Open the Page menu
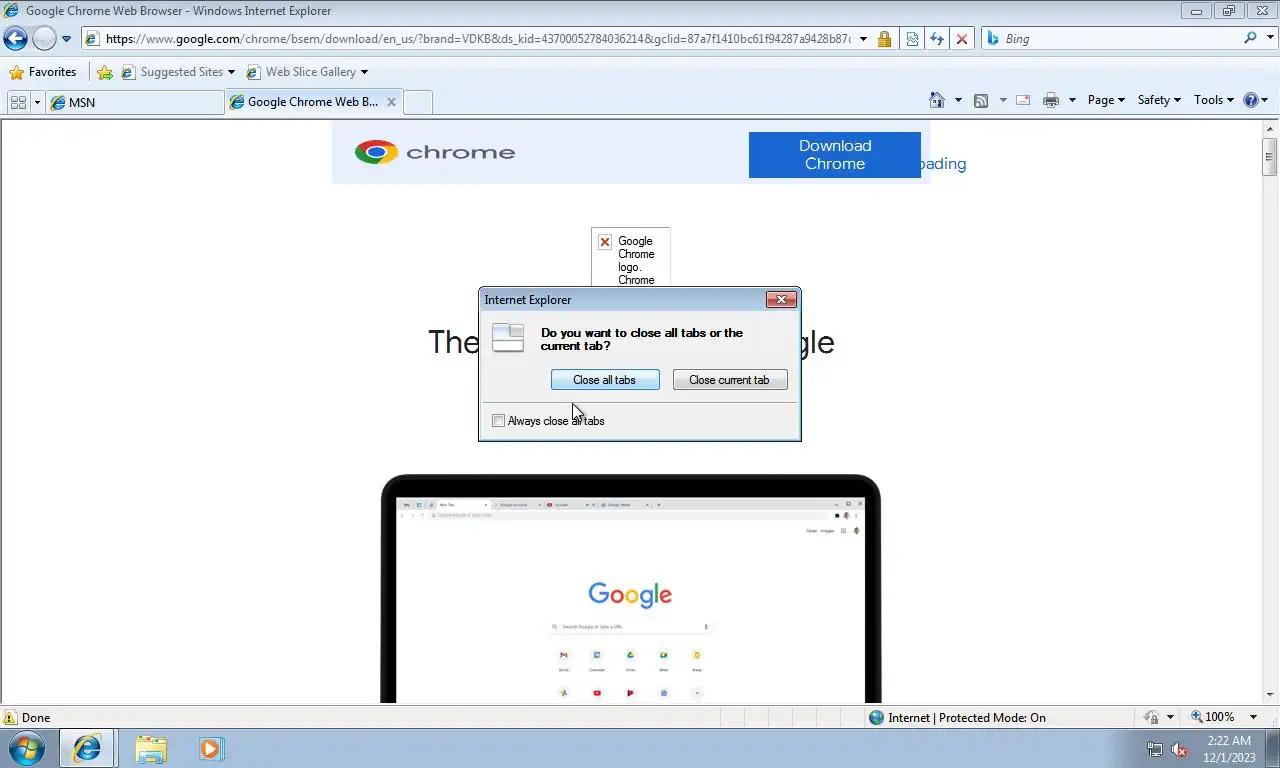Image resolution: width=1280 pixels, height=768 pixels. 1106,100
